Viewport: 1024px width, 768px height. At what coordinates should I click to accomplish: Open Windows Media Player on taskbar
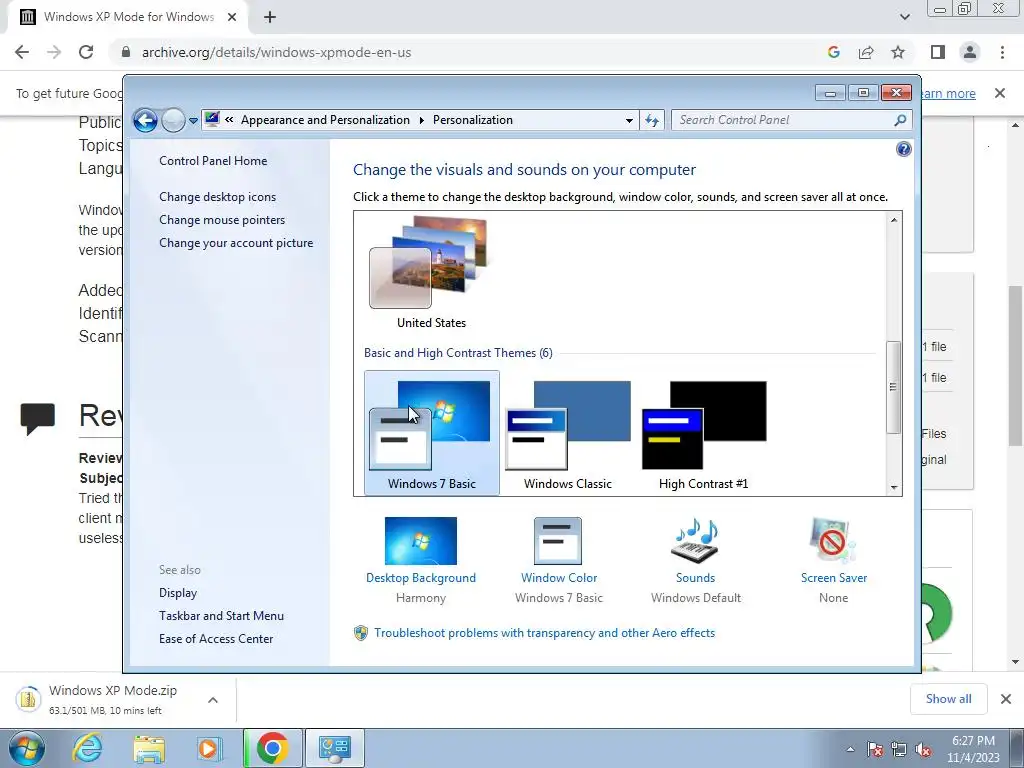click(x=209, y=748)
